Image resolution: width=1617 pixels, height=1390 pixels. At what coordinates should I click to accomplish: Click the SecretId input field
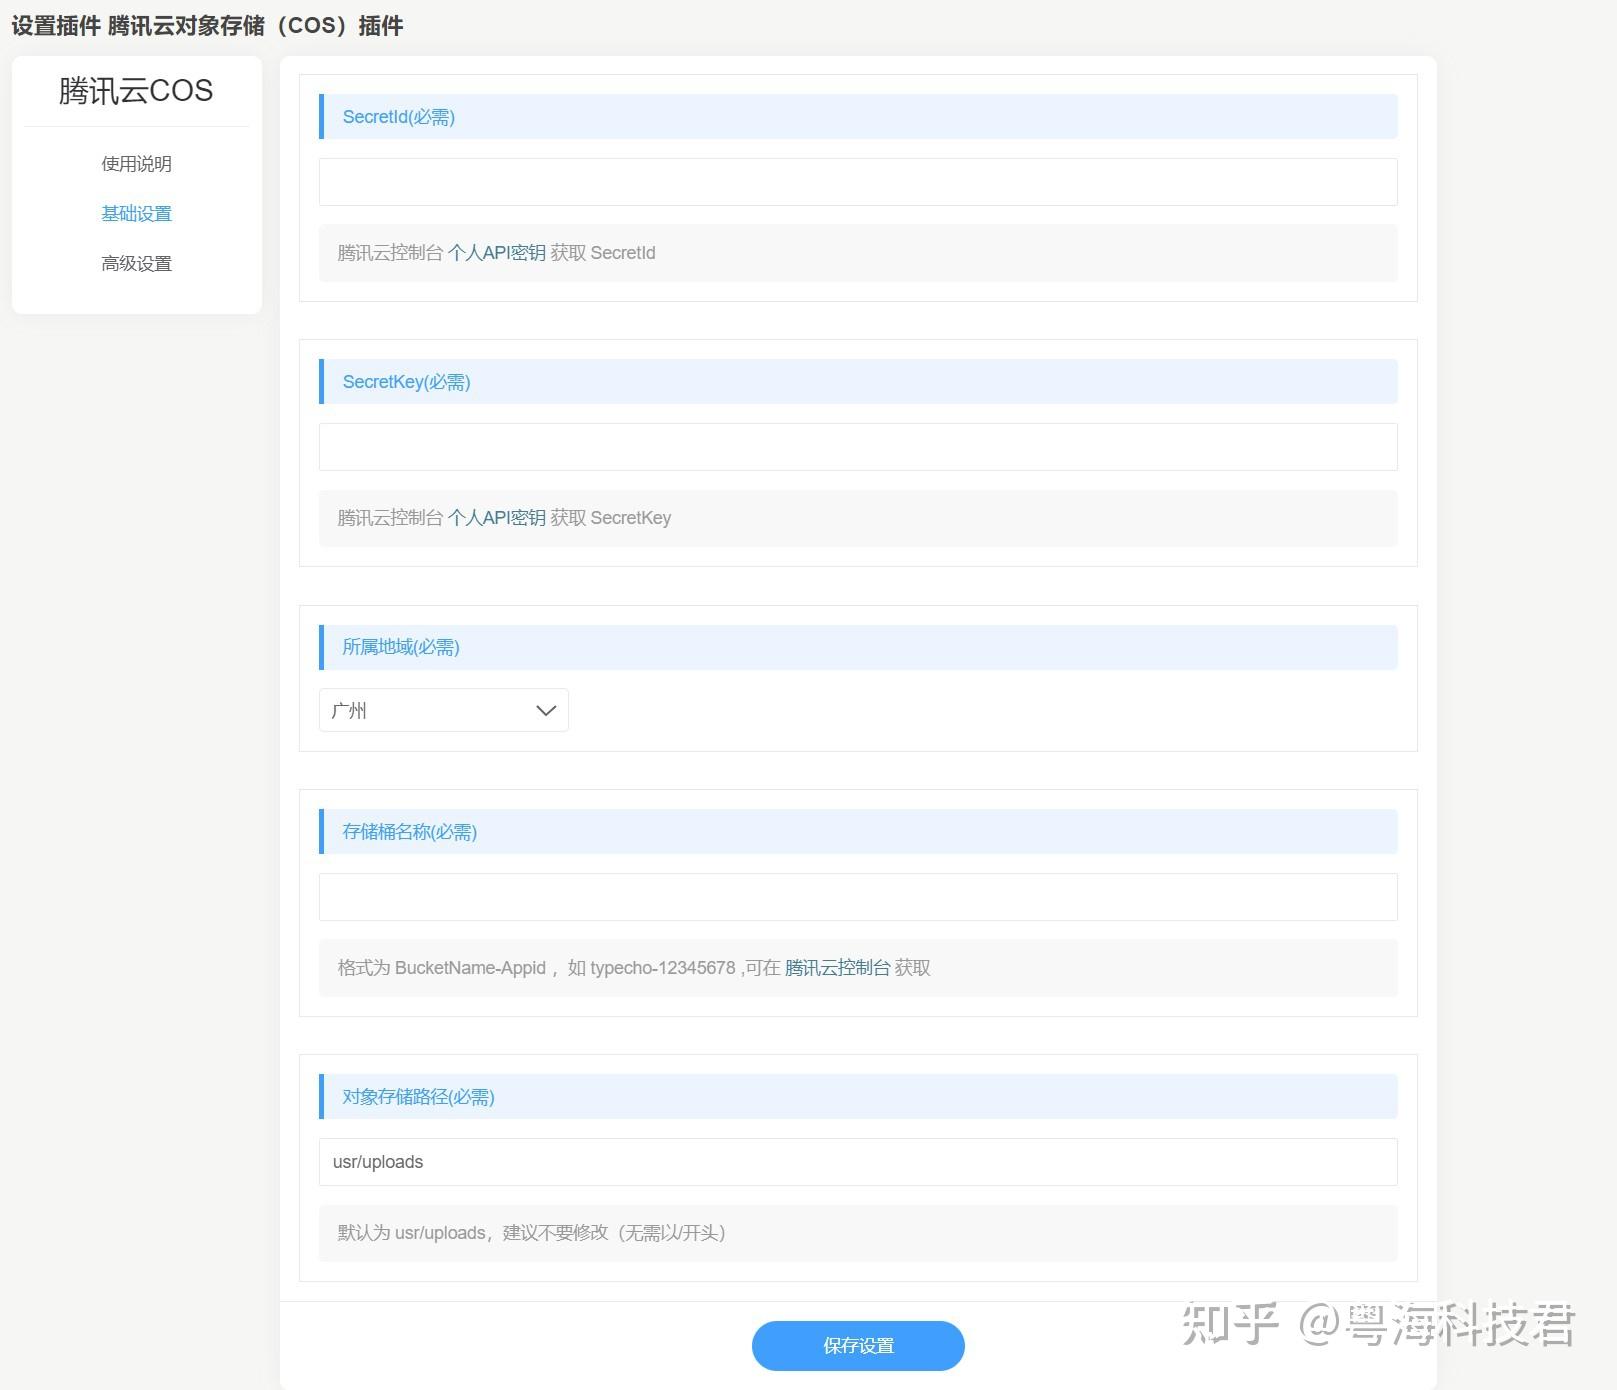pos(858,182)
